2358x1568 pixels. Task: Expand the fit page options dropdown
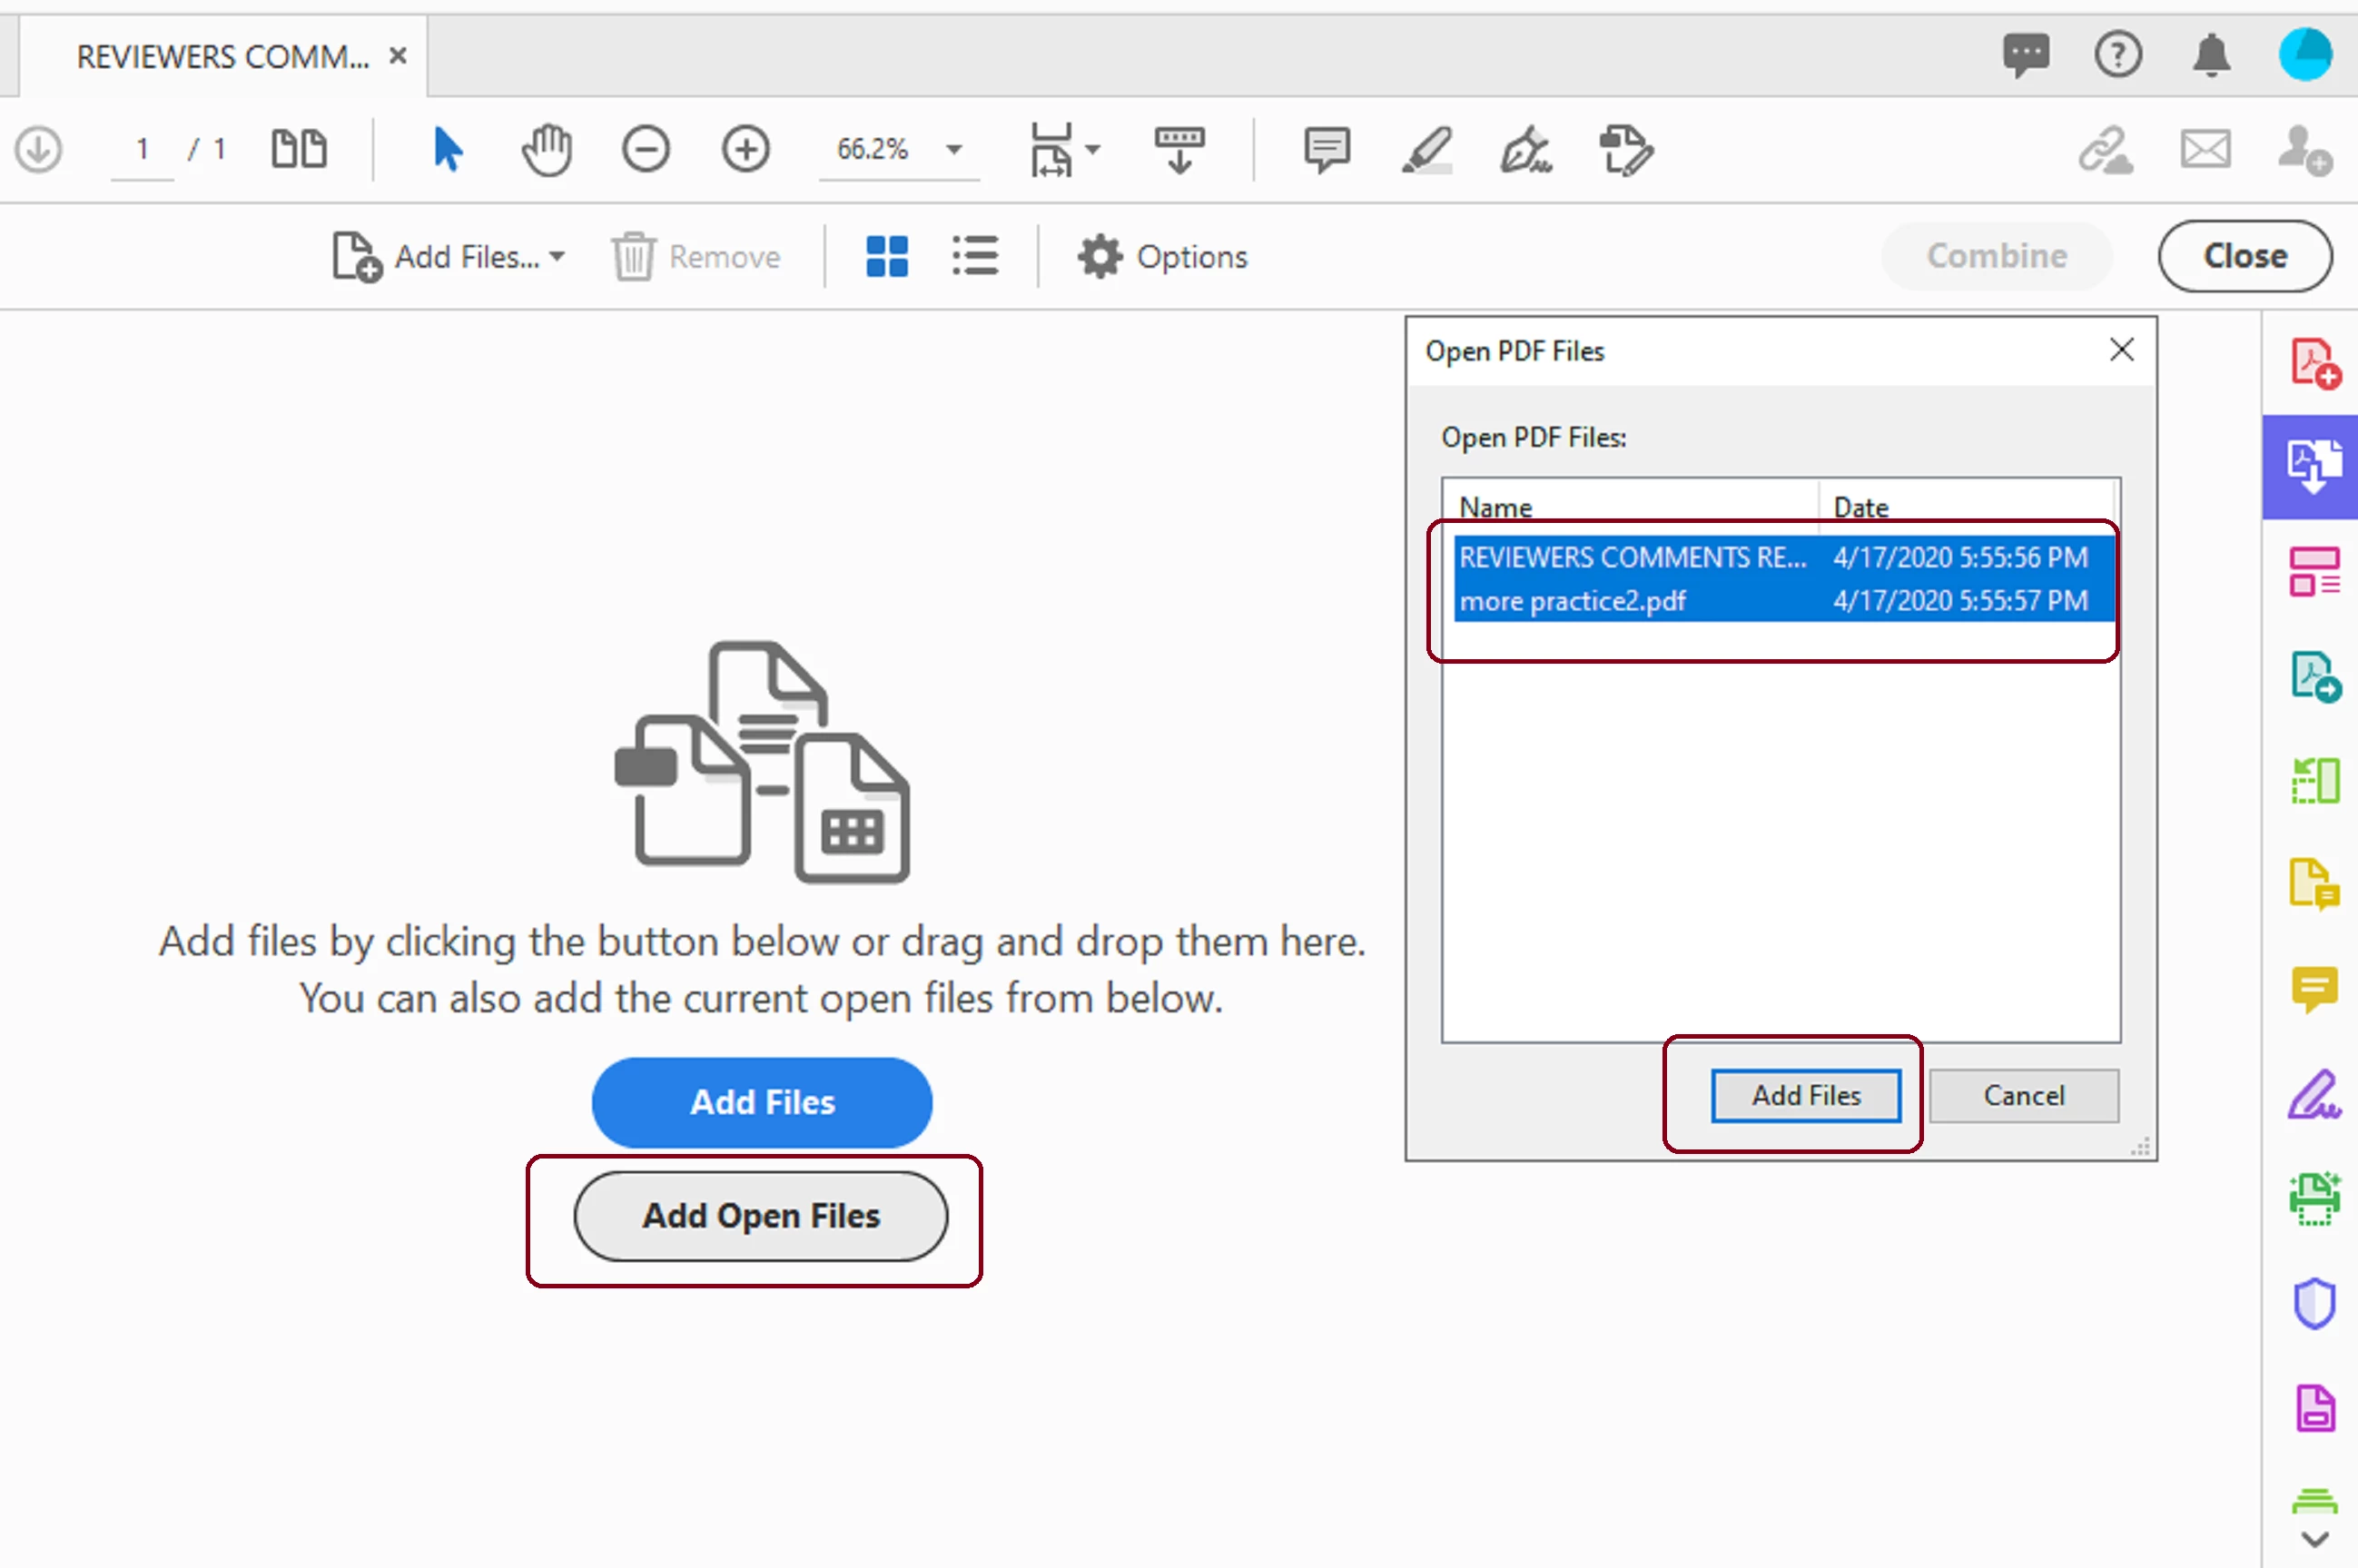[x=1092, y=151]
